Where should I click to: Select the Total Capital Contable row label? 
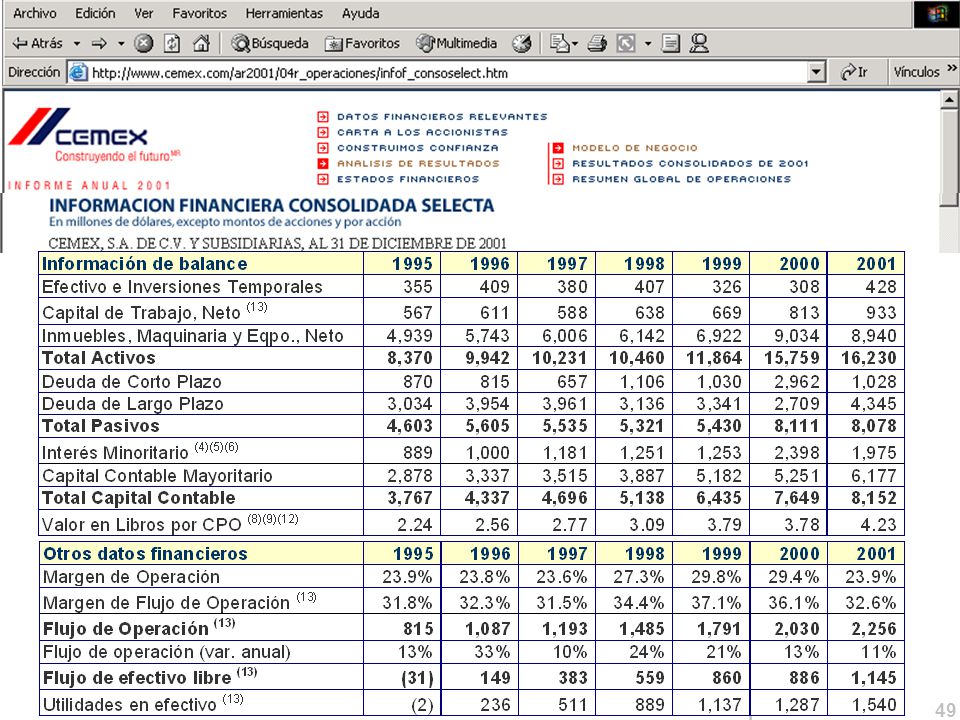(138, 498)
